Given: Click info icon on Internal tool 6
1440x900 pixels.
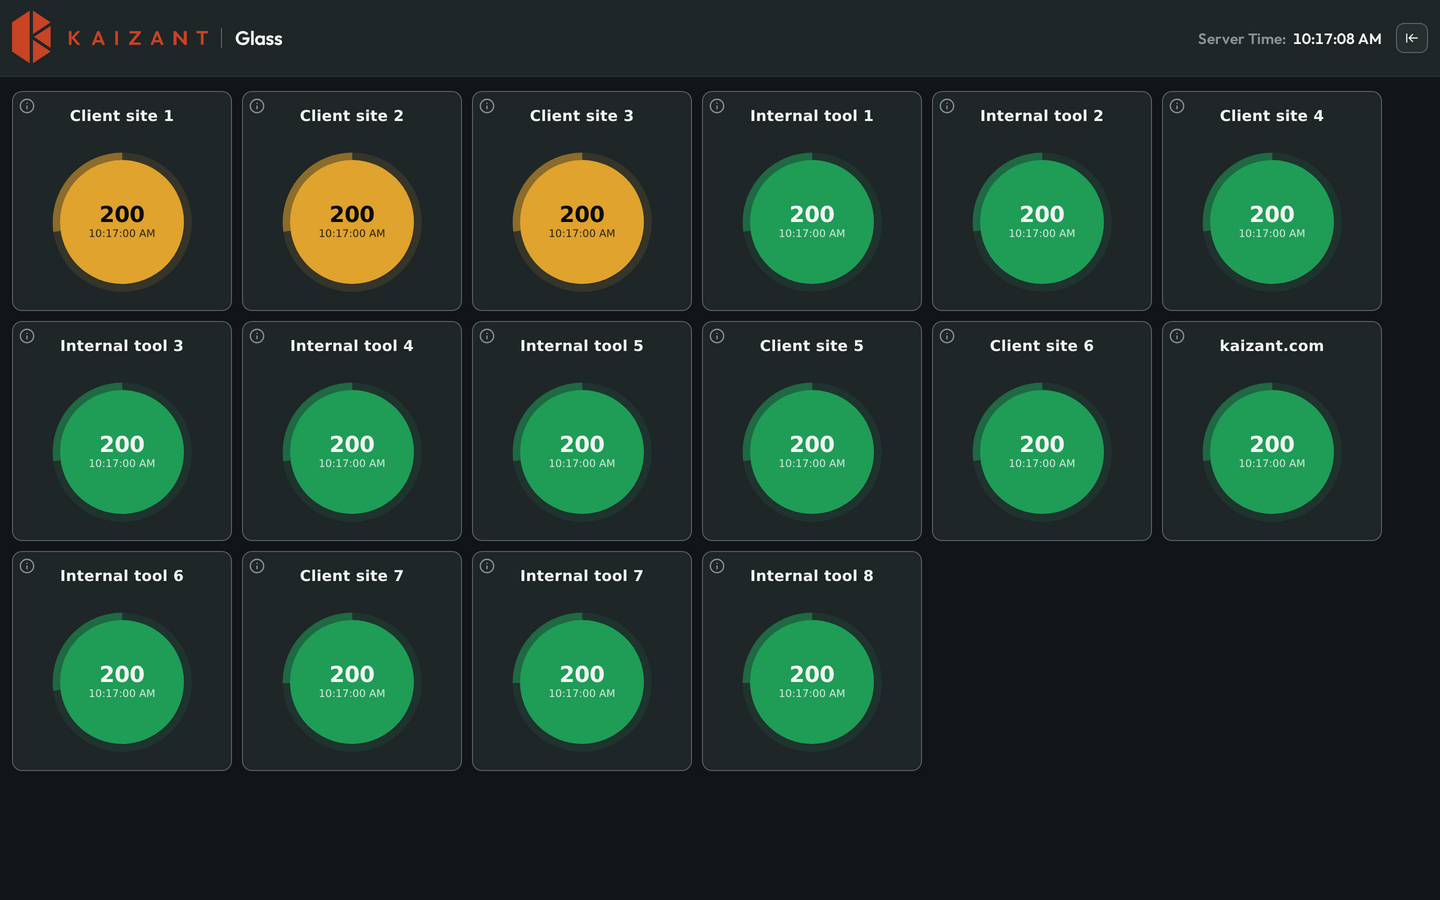Looking at the screenshot, I should click(27, 566).
